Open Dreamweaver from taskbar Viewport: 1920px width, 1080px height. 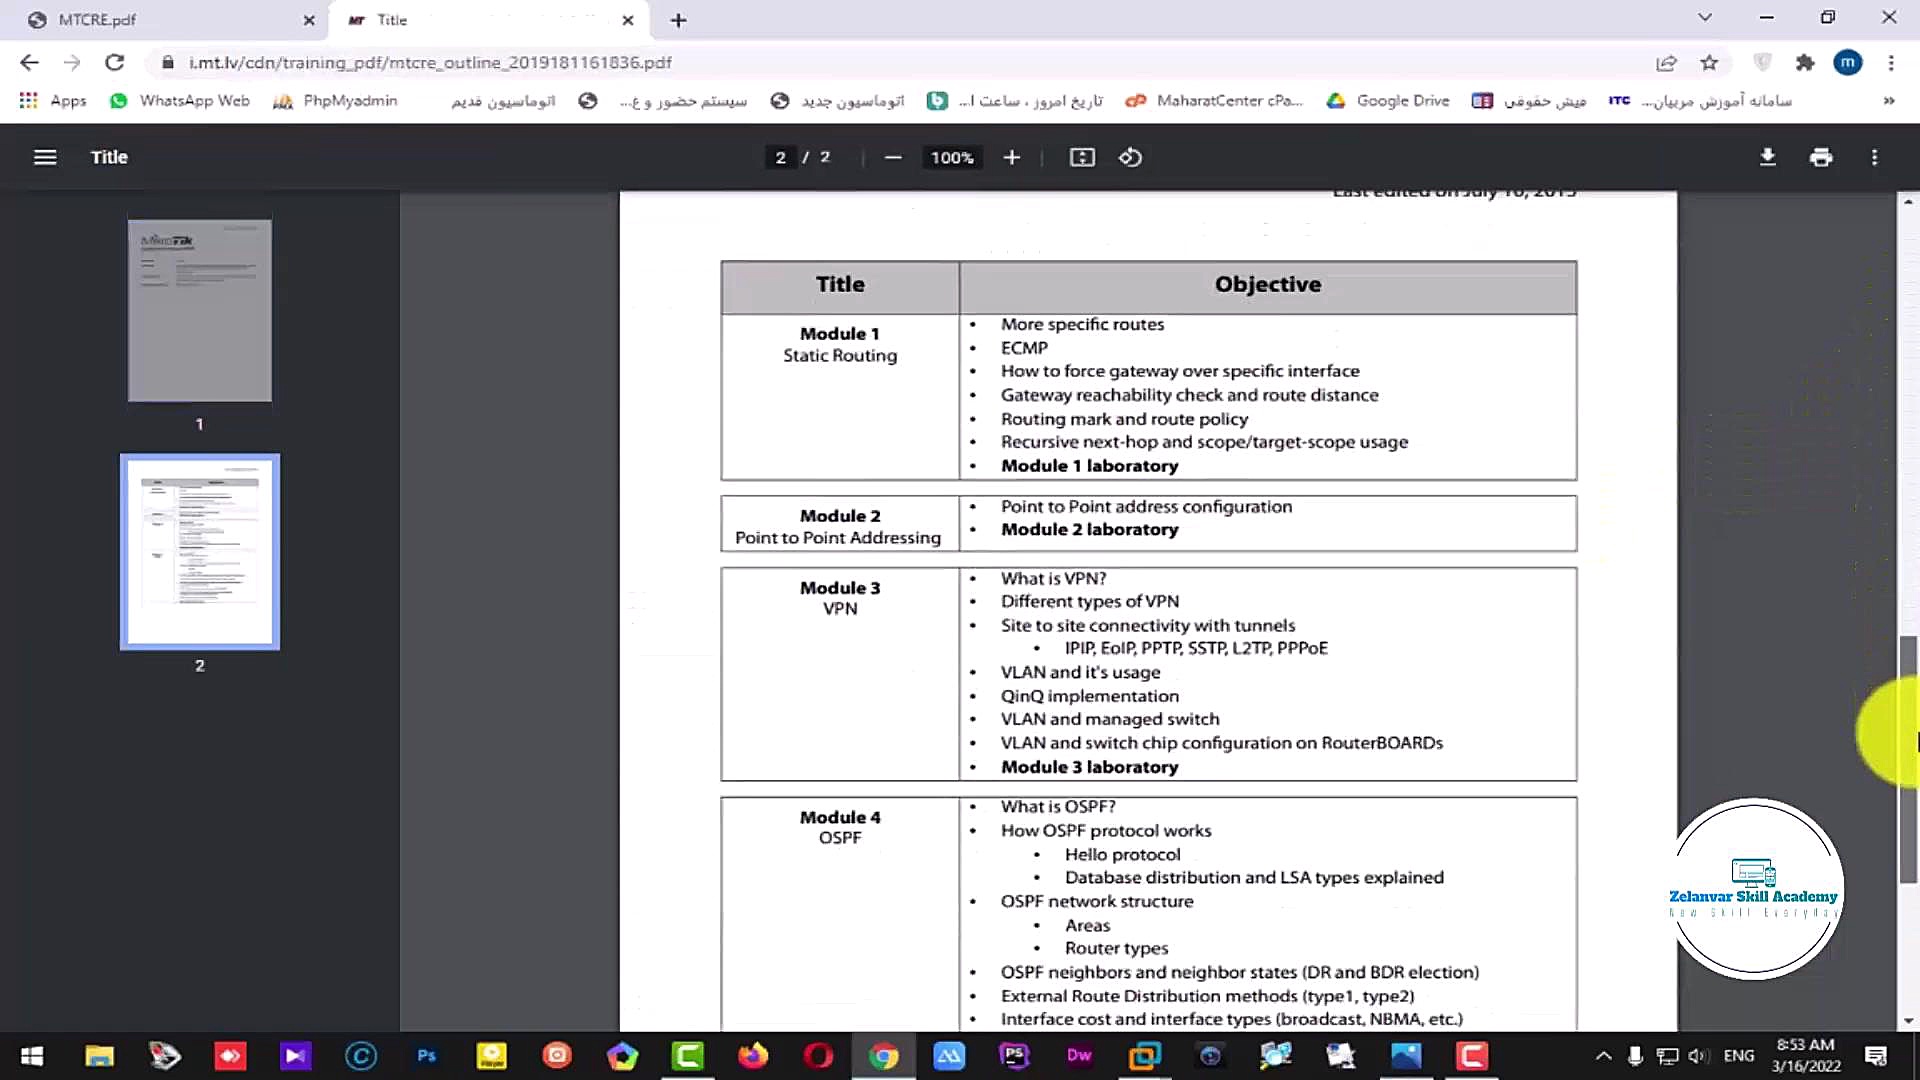pos(1079,1056)
